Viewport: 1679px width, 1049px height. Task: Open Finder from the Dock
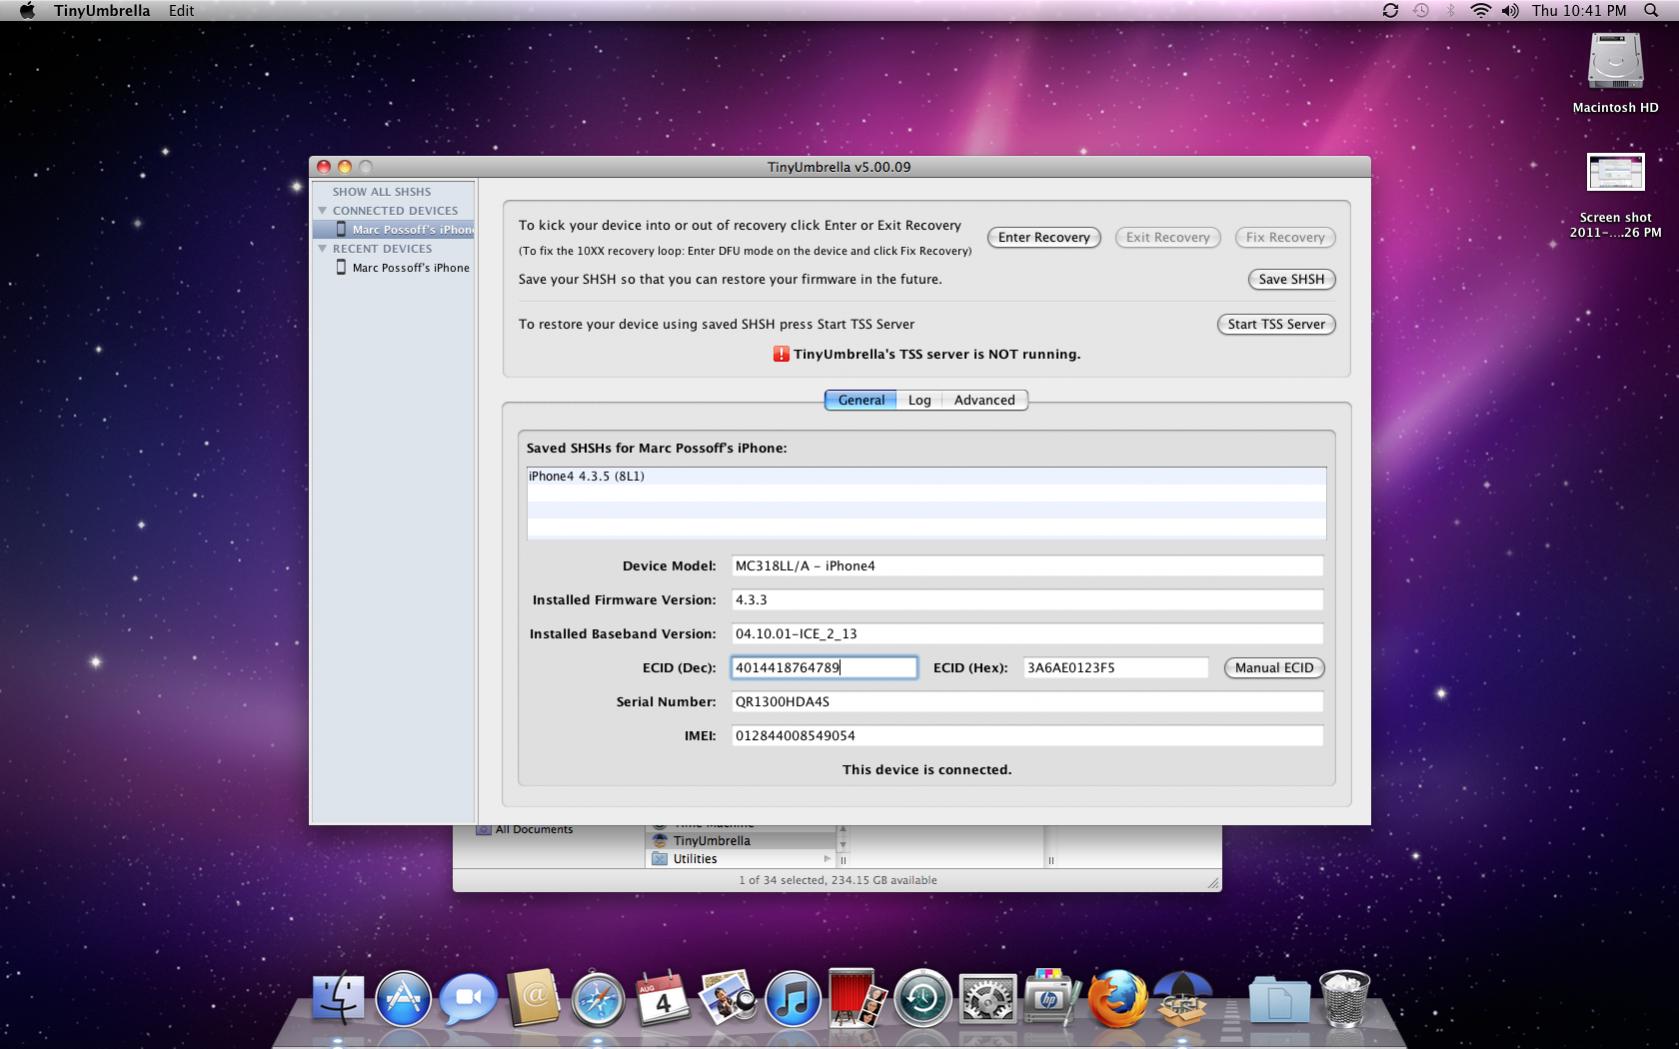point(338,998)
